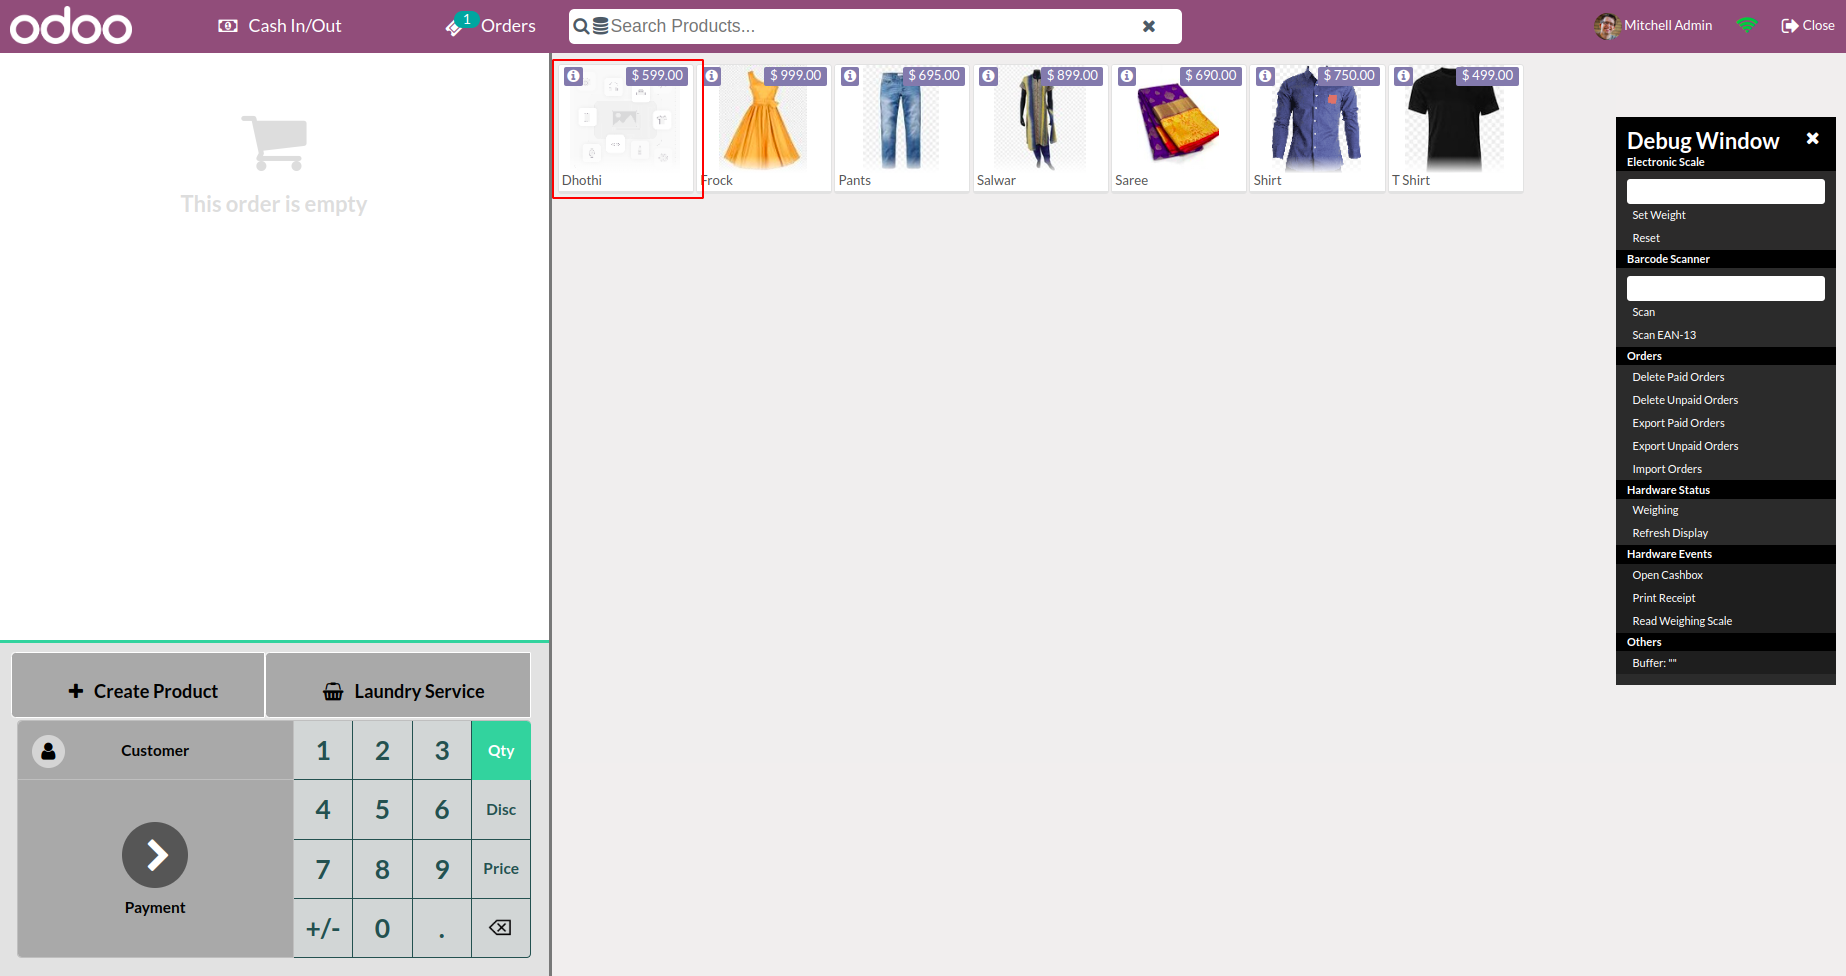
Task: Click the +/- sign key
Action: click(x=323, y=928)
